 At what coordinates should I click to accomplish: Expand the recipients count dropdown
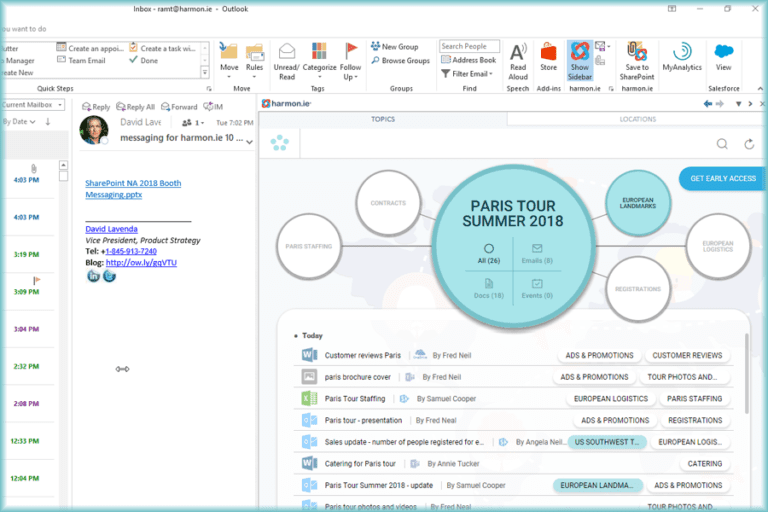193,122
